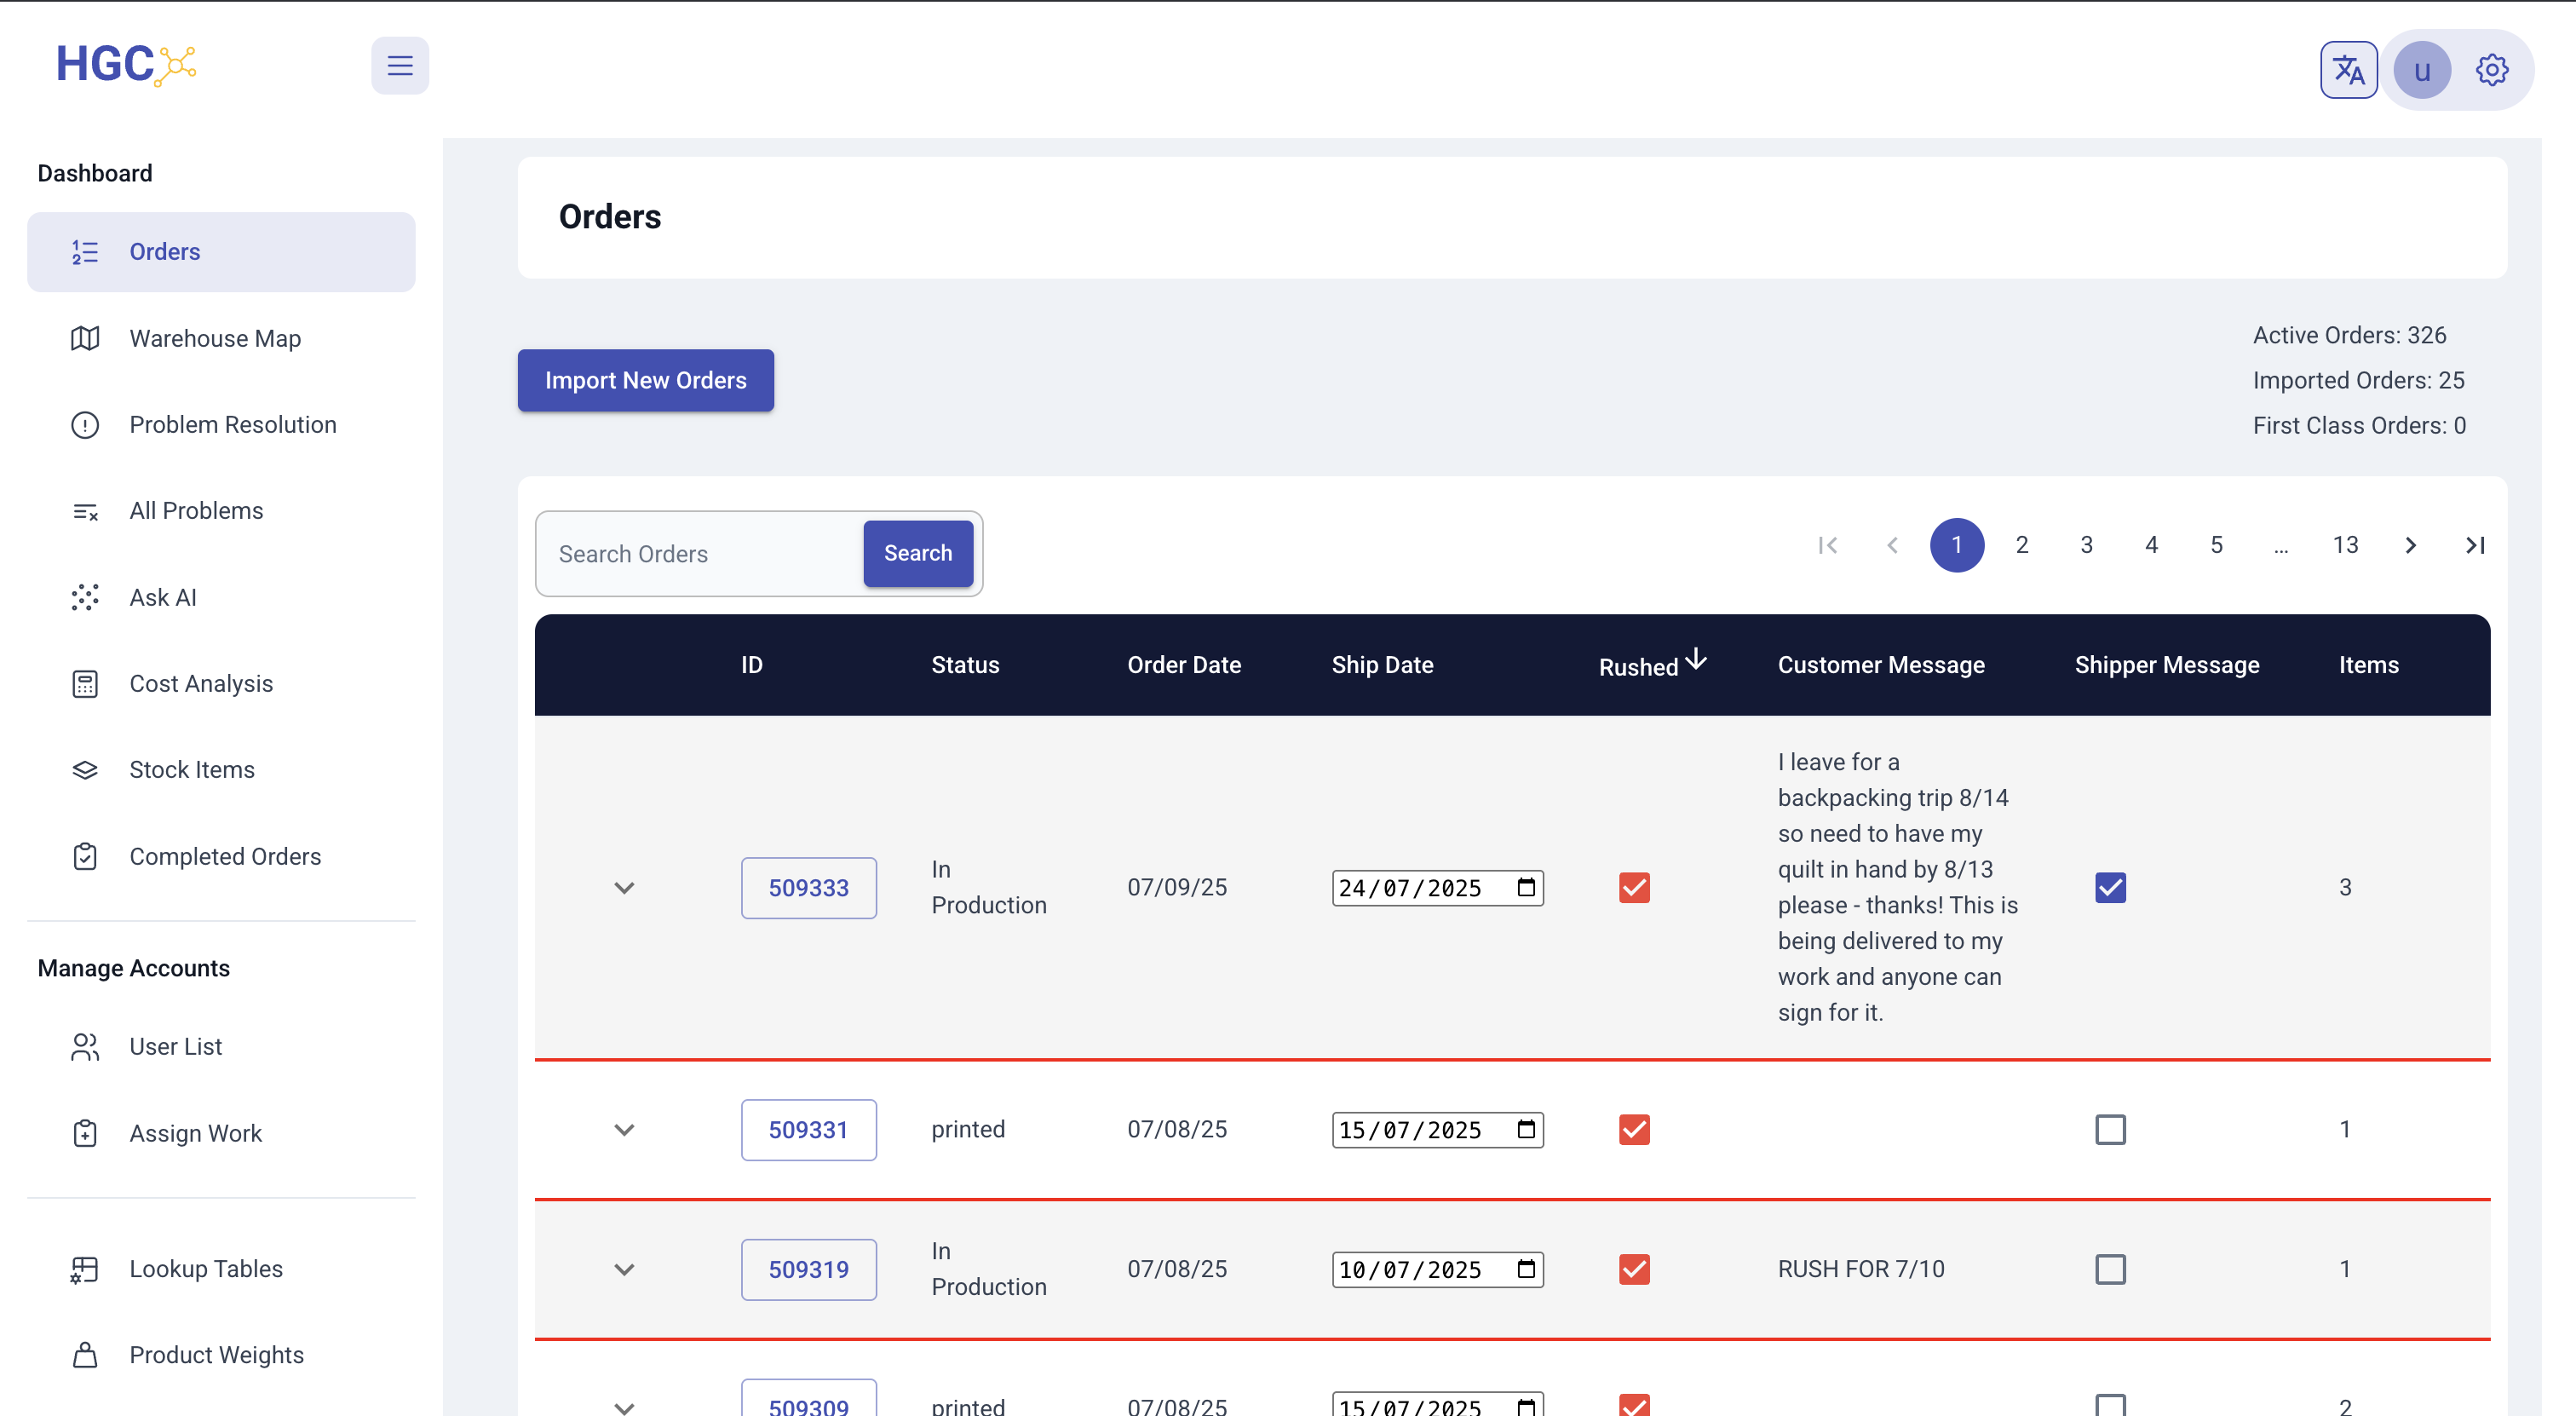2576x1416 pixels.
Task: Open Completed Orders page
Action: pos(221,856)
